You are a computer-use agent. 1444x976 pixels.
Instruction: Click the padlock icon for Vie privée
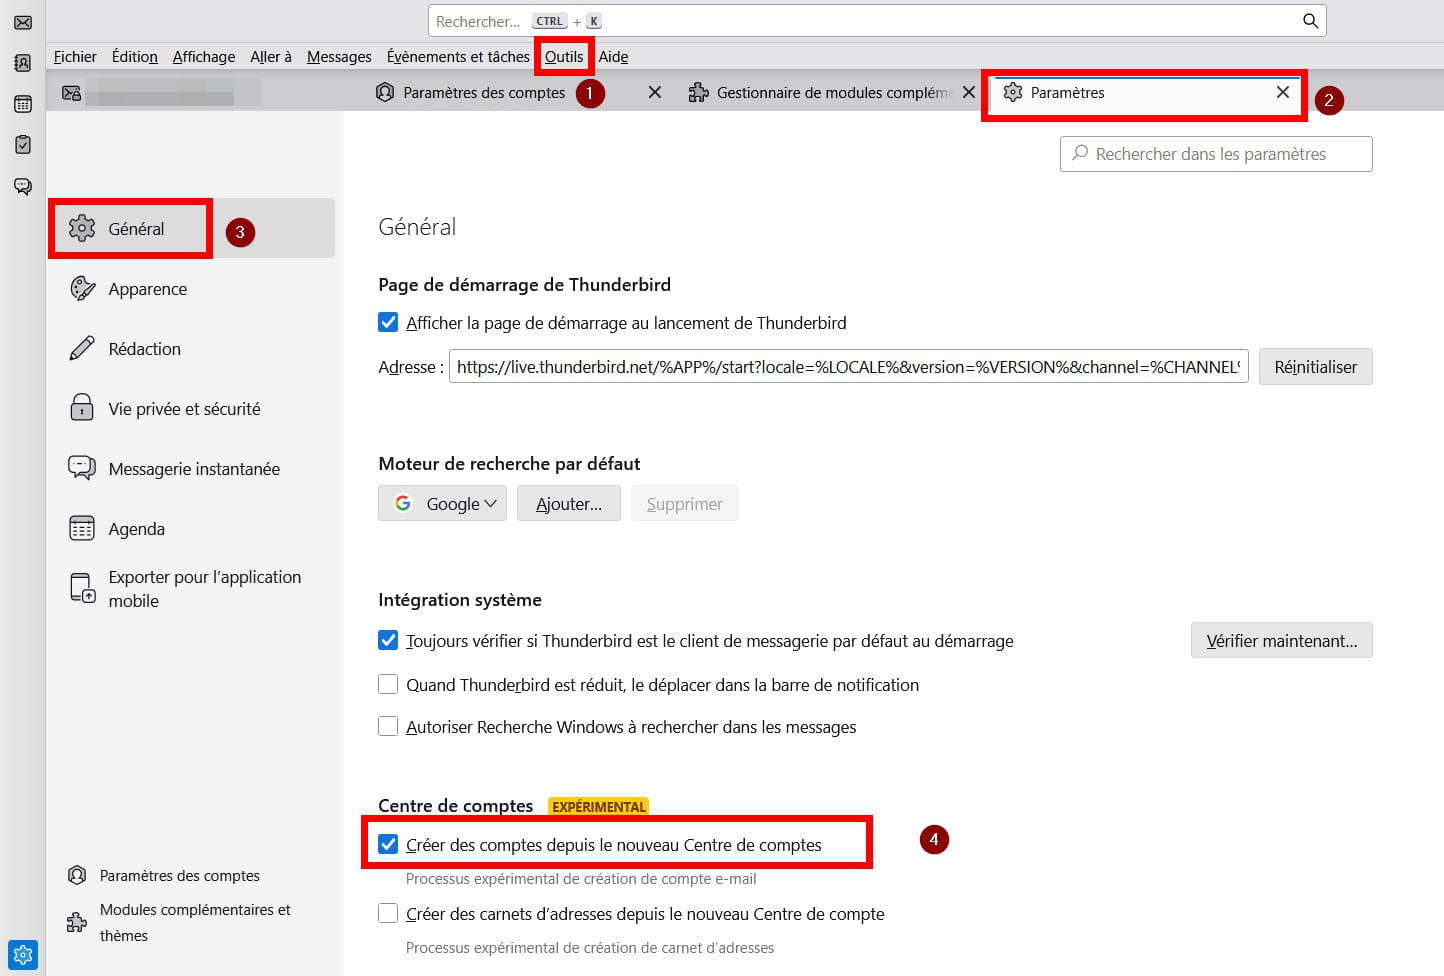pyautogui.click(x=82, y=408)
